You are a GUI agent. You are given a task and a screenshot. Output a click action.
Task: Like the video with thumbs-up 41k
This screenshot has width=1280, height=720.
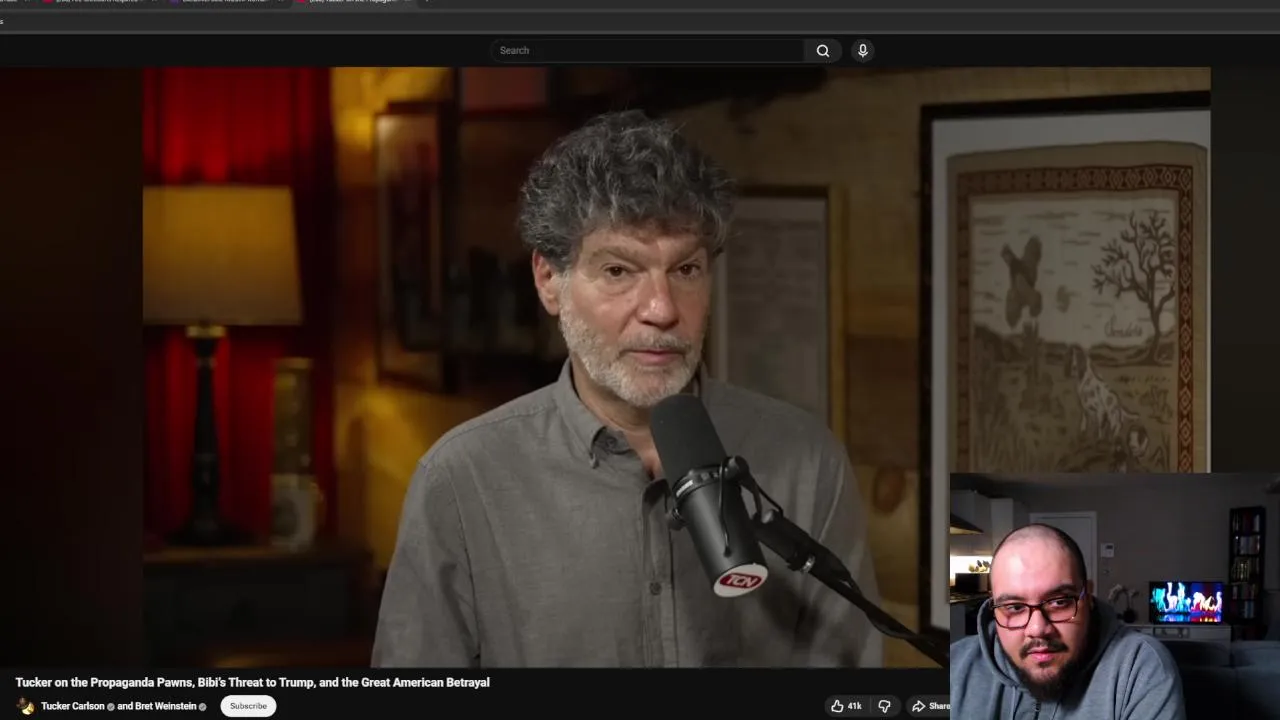pos(846,706)
